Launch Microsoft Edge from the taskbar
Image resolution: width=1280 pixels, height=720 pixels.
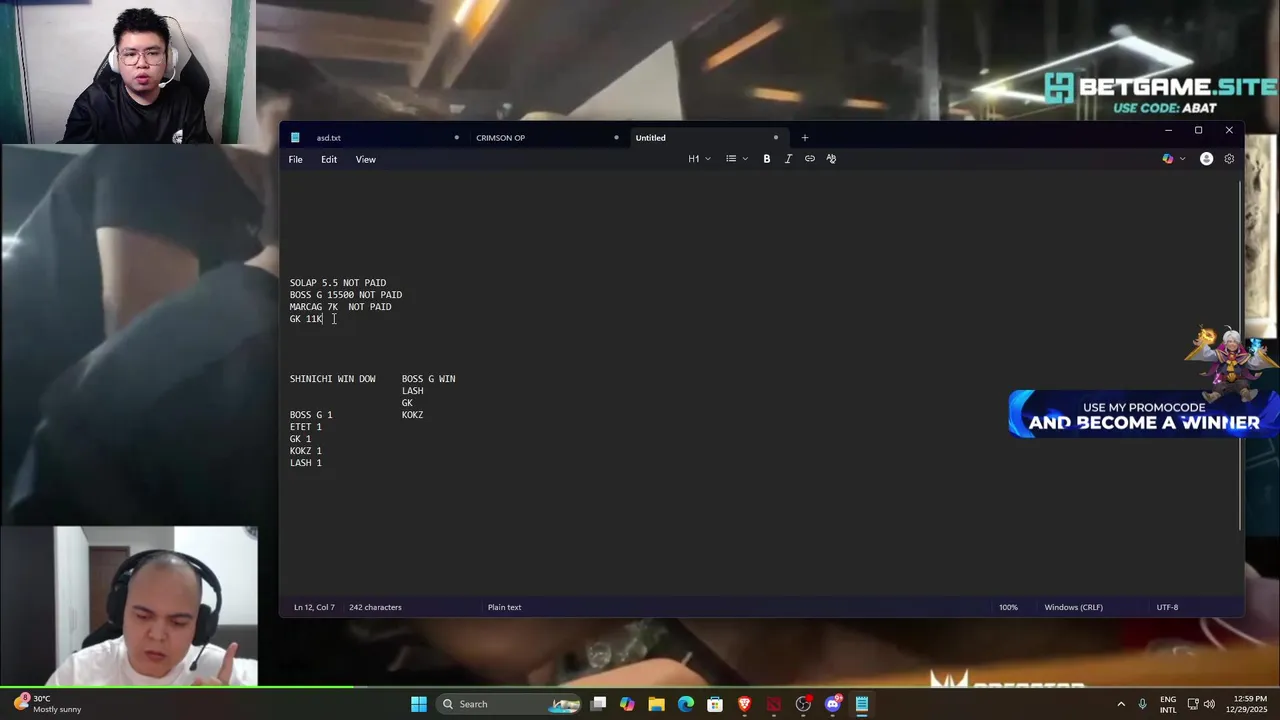[x=685, y=704]
